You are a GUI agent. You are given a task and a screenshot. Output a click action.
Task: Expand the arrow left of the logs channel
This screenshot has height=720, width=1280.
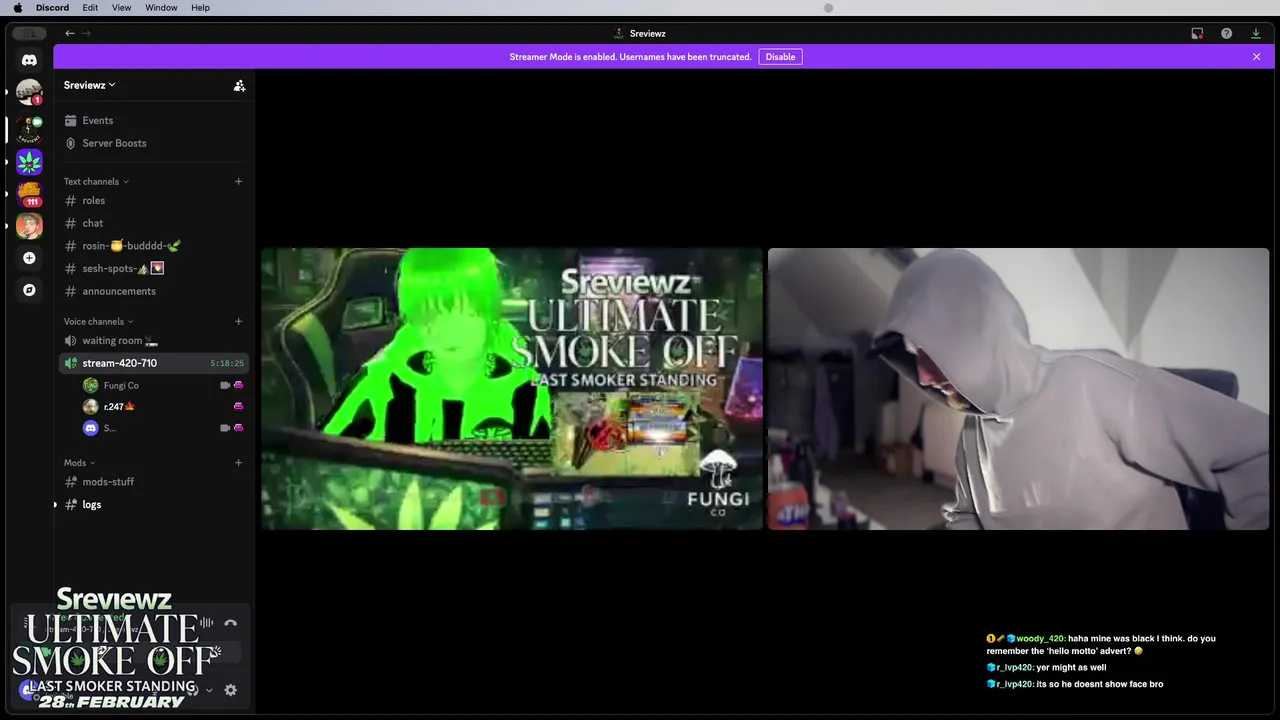(x=55, y=505)
